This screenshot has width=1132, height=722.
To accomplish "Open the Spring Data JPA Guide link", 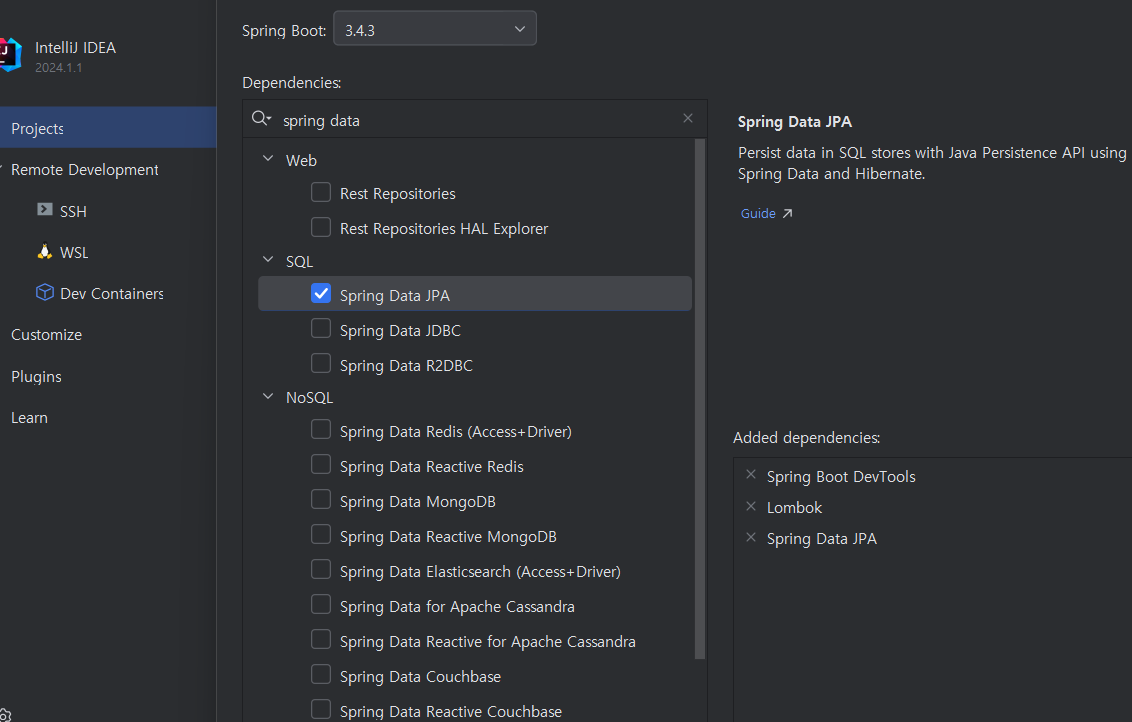I will tap(758, 213).
